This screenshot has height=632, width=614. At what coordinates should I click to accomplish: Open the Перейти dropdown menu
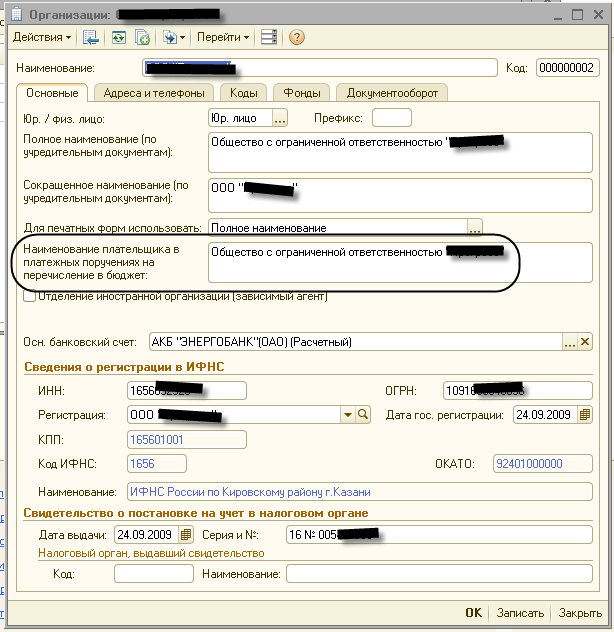pos(222,38)
